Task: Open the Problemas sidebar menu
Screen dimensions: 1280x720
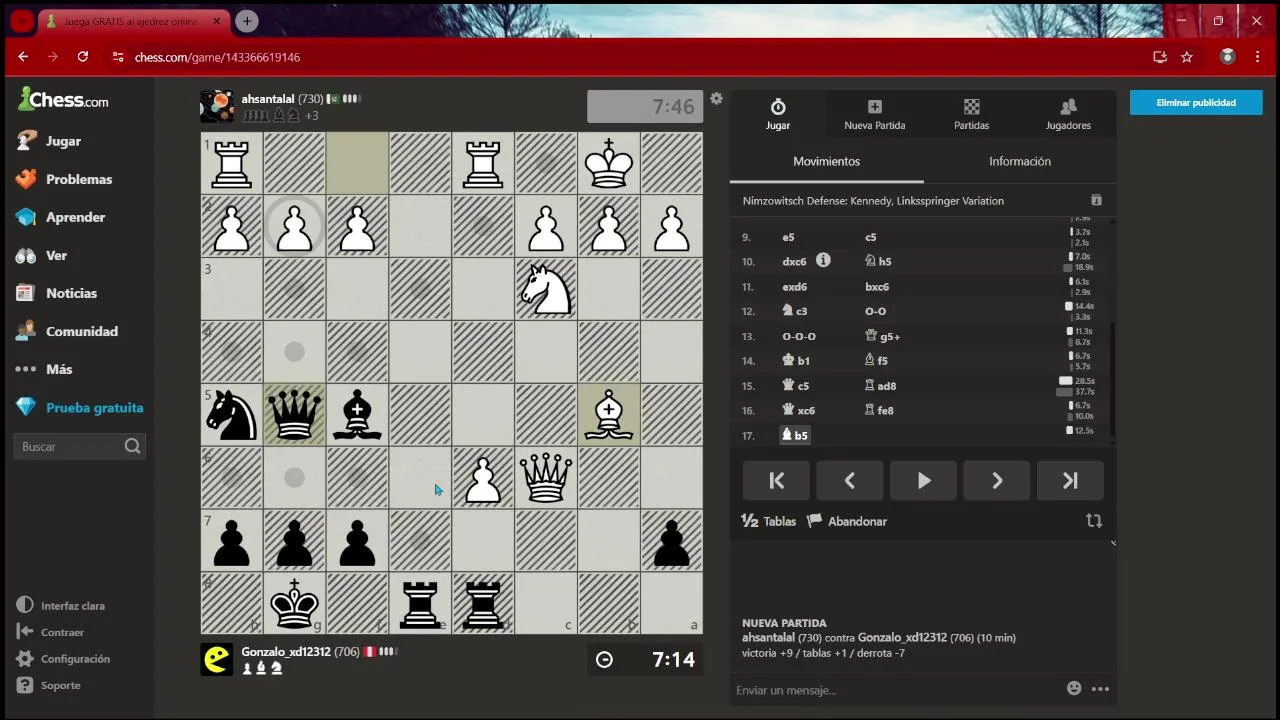Action: coord(65,179)
